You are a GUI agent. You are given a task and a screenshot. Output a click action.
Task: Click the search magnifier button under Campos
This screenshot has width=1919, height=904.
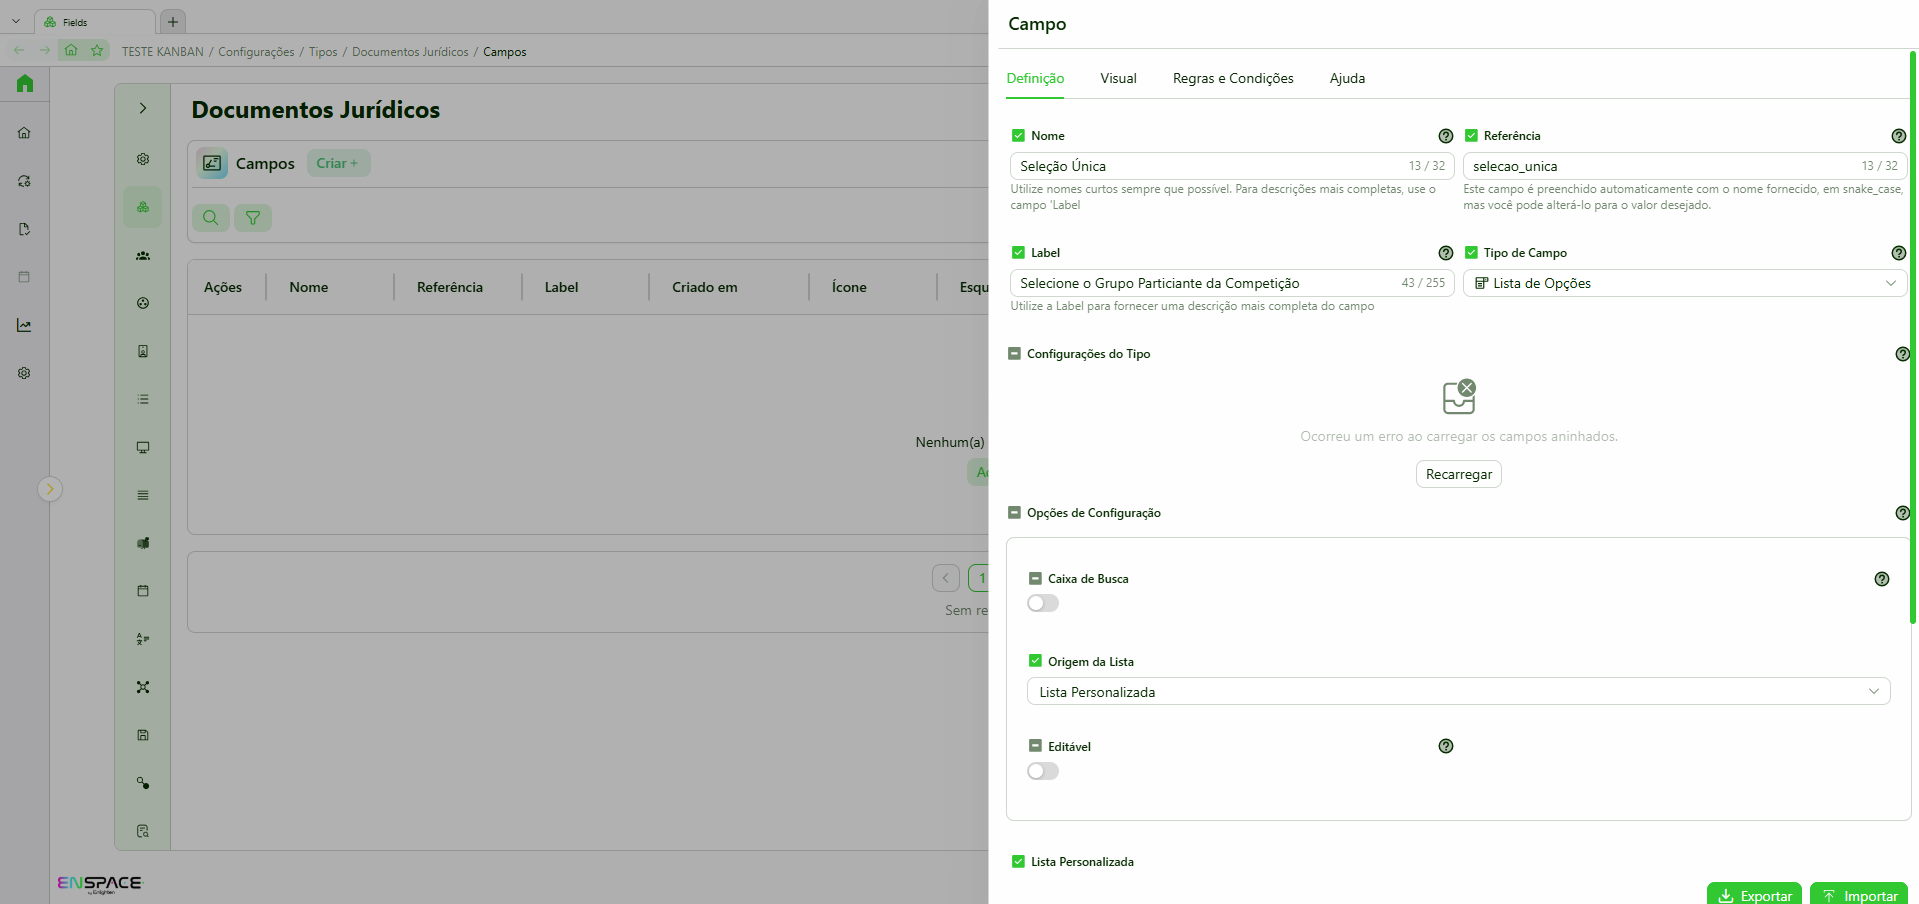211,218
